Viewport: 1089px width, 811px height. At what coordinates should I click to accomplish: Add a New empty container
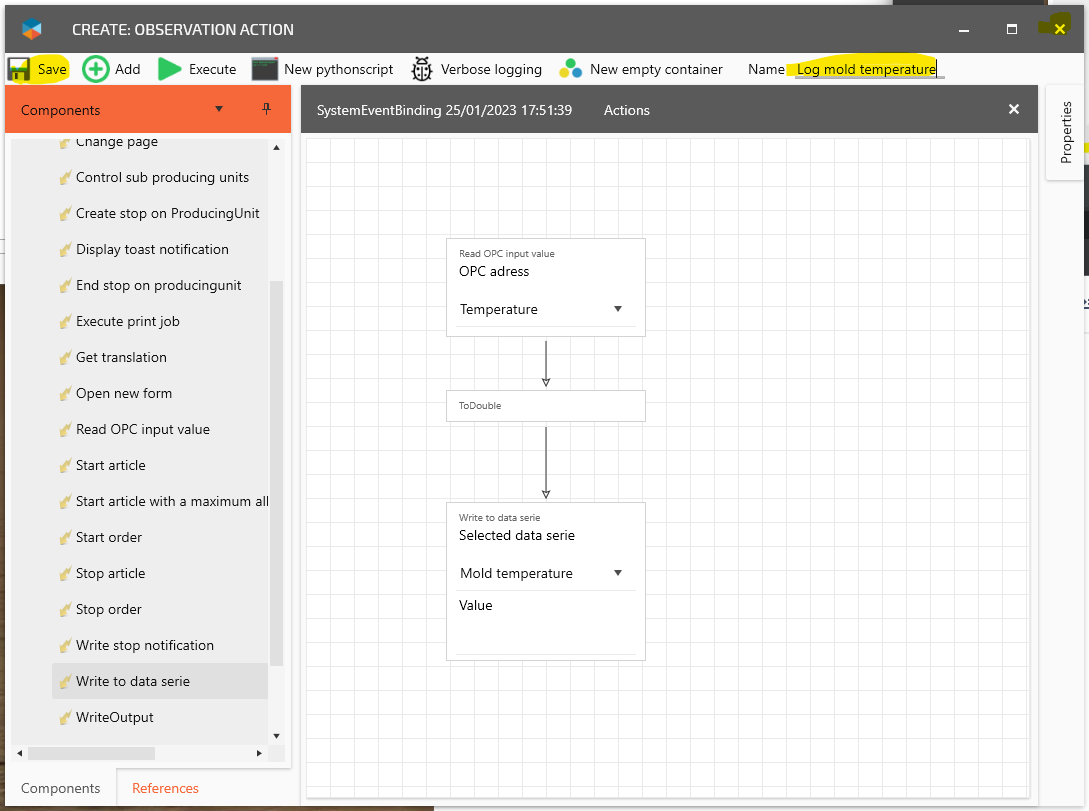click(x=571, y=69)
